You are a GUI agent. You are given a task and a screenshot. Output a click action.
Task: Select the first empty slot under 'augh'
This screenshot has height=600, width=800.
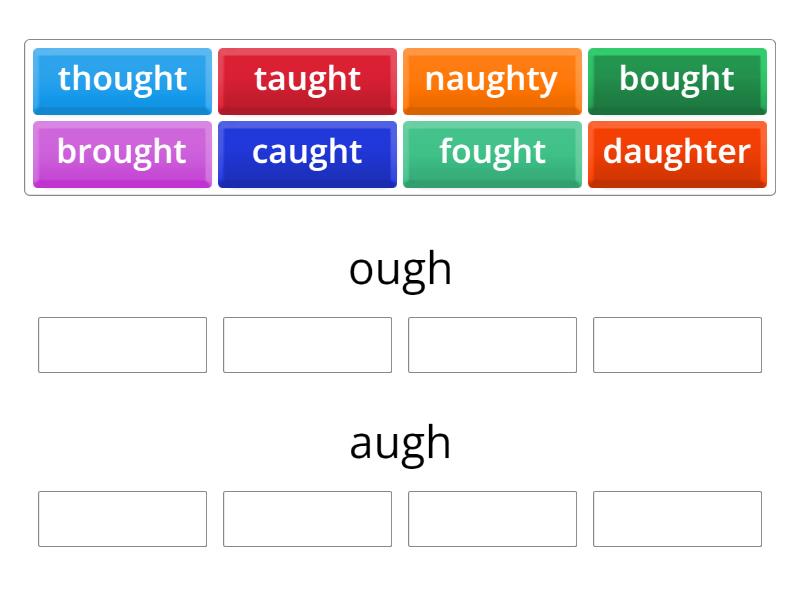point(122,519)
